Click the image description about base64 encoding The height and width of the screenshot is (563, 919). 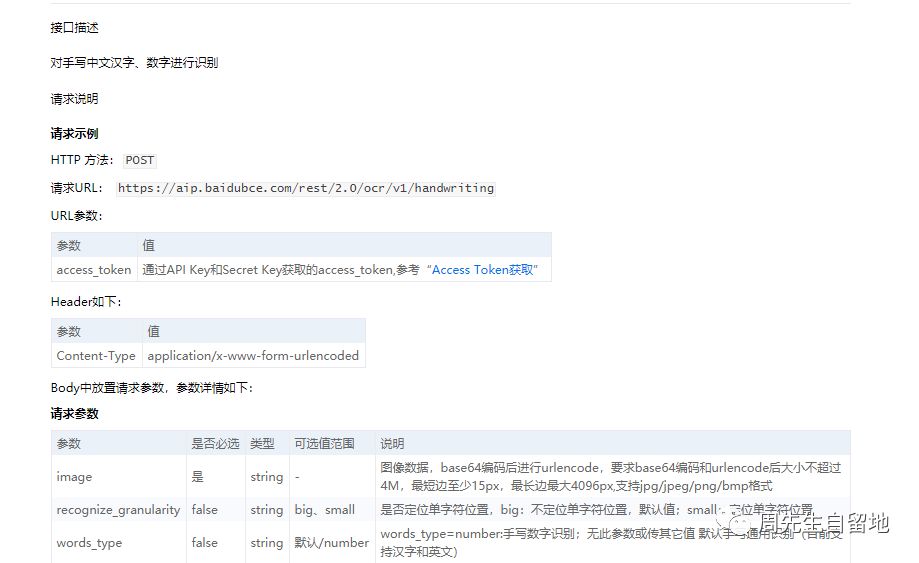(x=611, y=477)
